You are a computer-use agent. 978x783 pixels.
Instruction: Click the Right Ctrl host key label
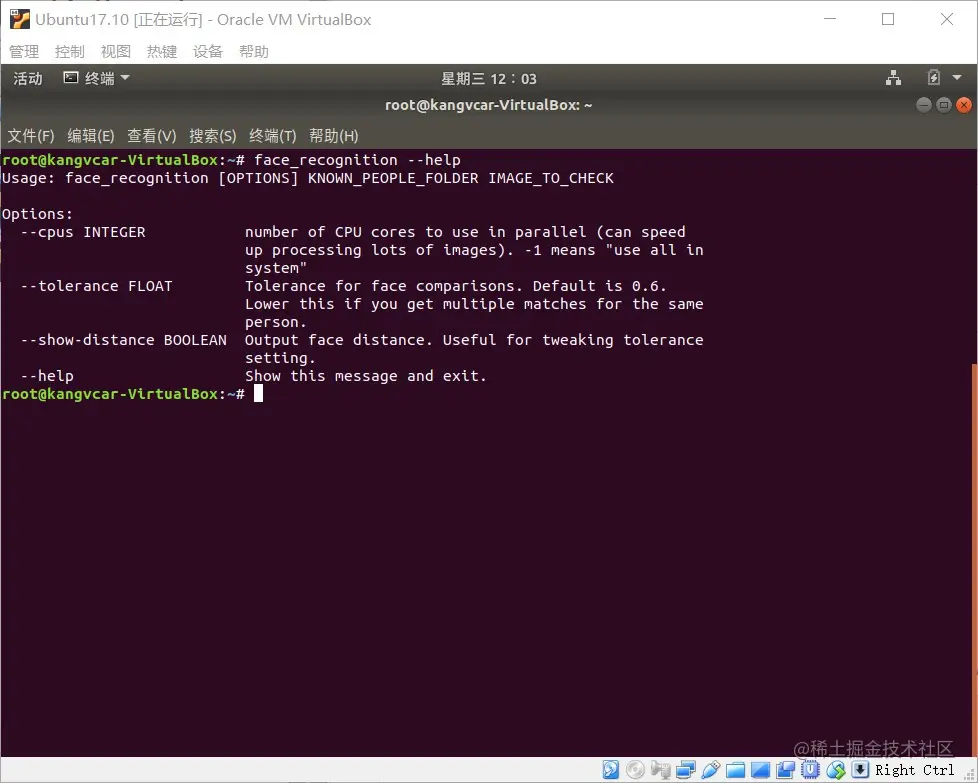coord(914,770)
